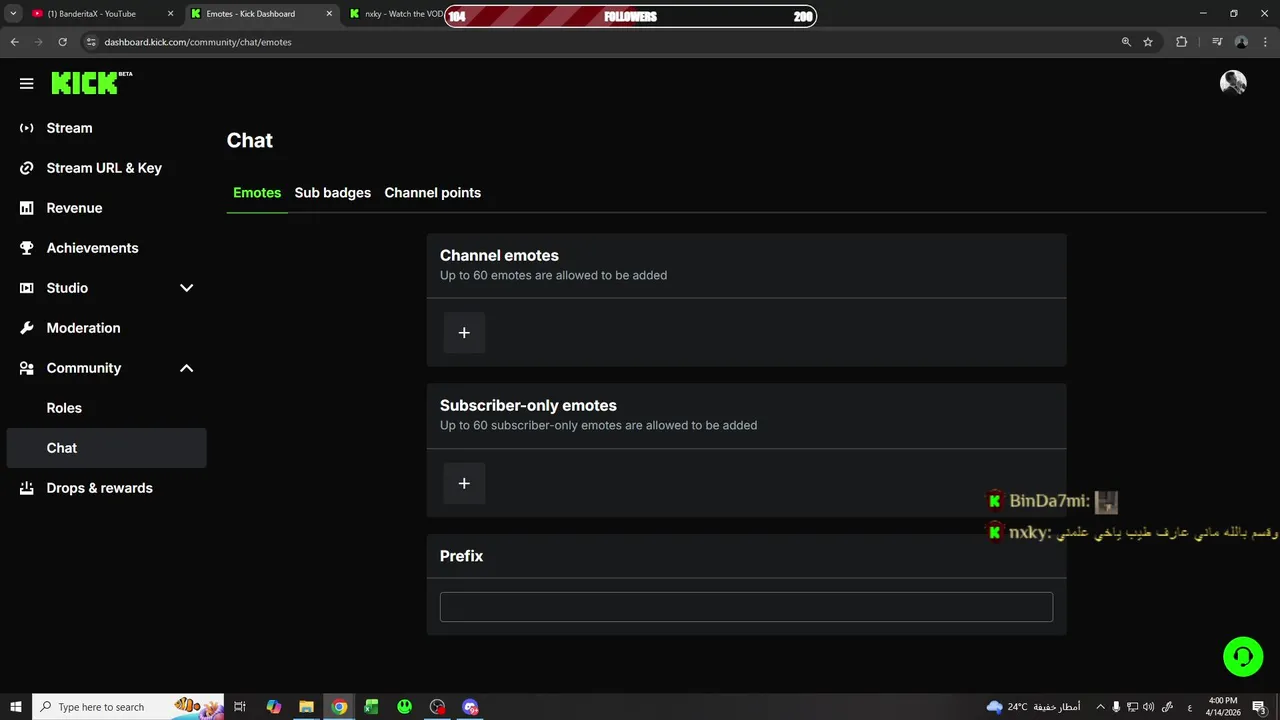Click the Community people icon

tap(27, 368)
